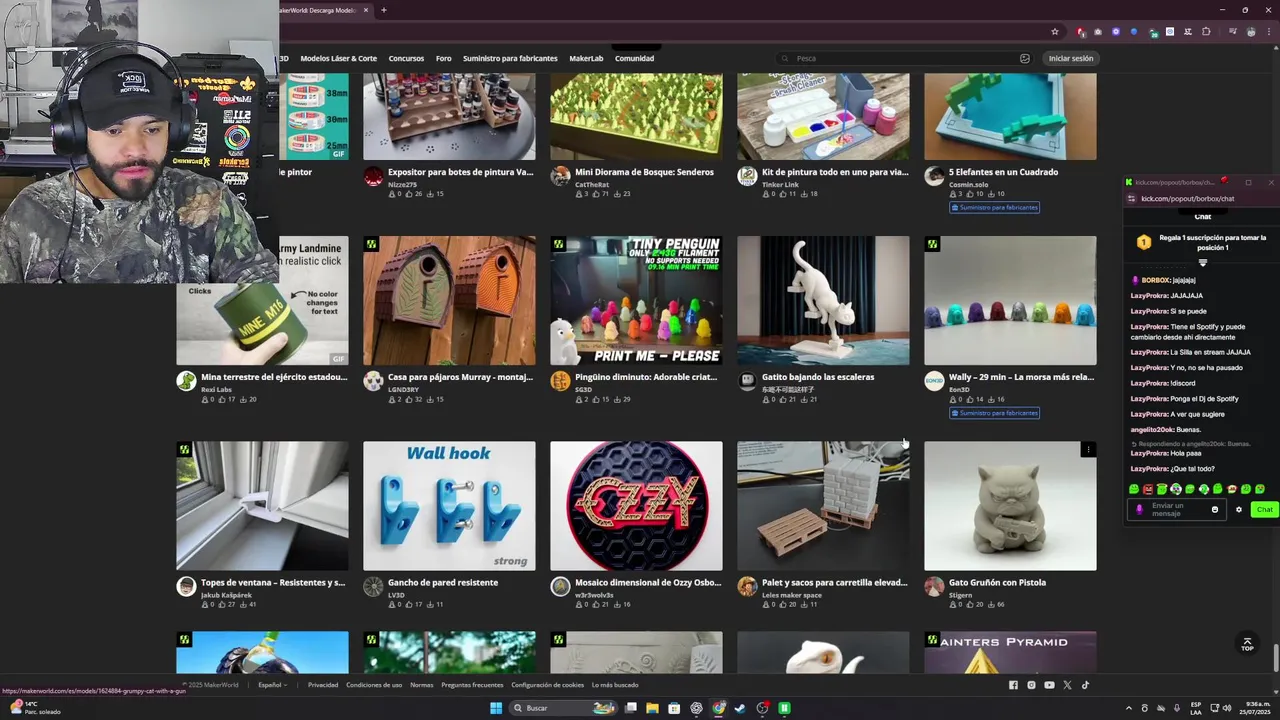Click the TOP back-to-top arrow button
The width and height of the screenshot is (1280, 720).
tap(1247, 644)
